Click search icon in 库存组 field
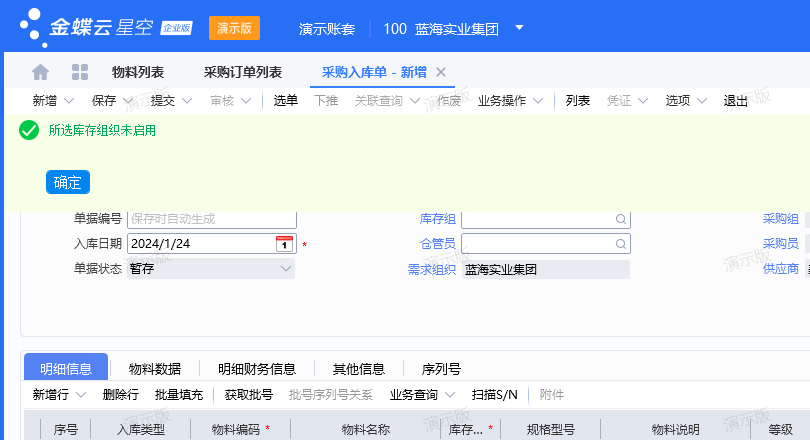Image resolution: width=810 pixels, height=440 pixels. click(620, 219)
